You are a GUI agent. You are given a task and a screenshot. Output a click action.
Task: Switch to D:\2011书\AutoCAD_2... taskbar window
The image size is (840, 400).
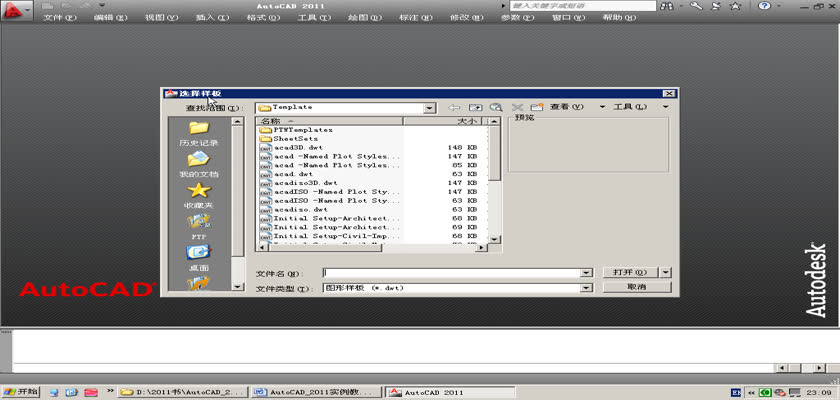pos(184,393)
